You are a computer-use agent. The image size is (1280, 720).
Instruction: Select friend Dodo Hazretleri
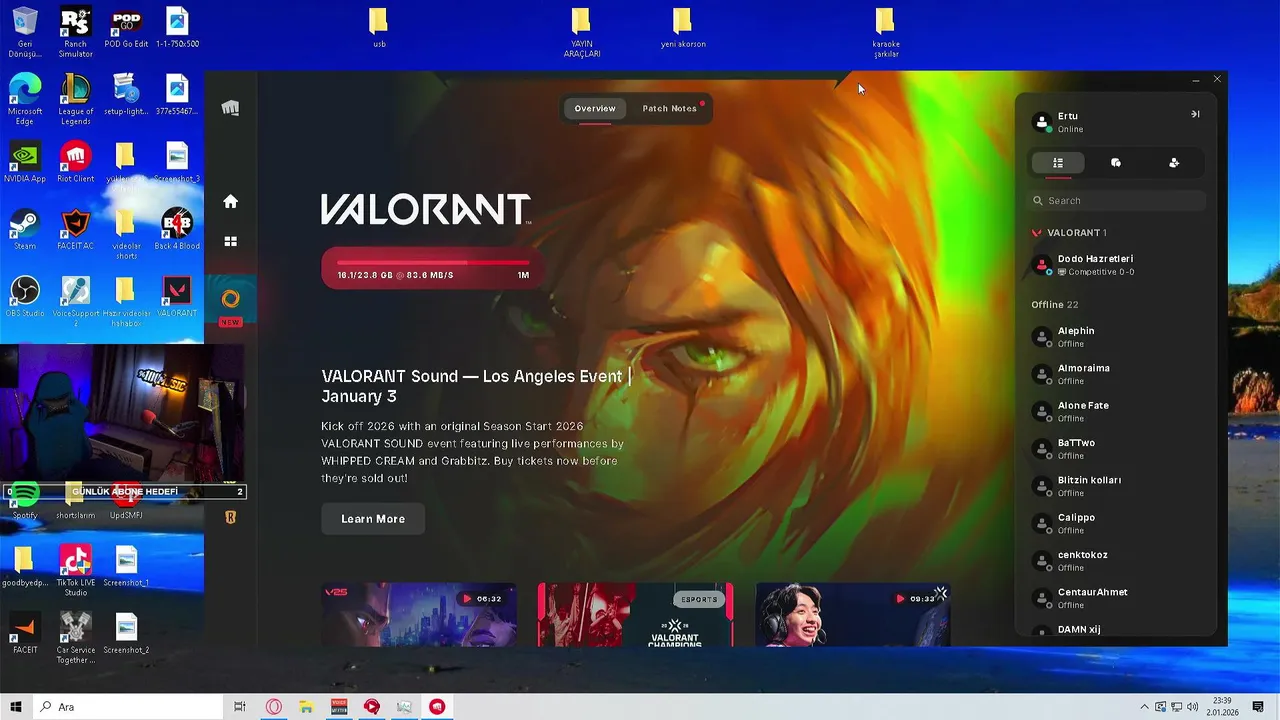[x=1117, y=265]
